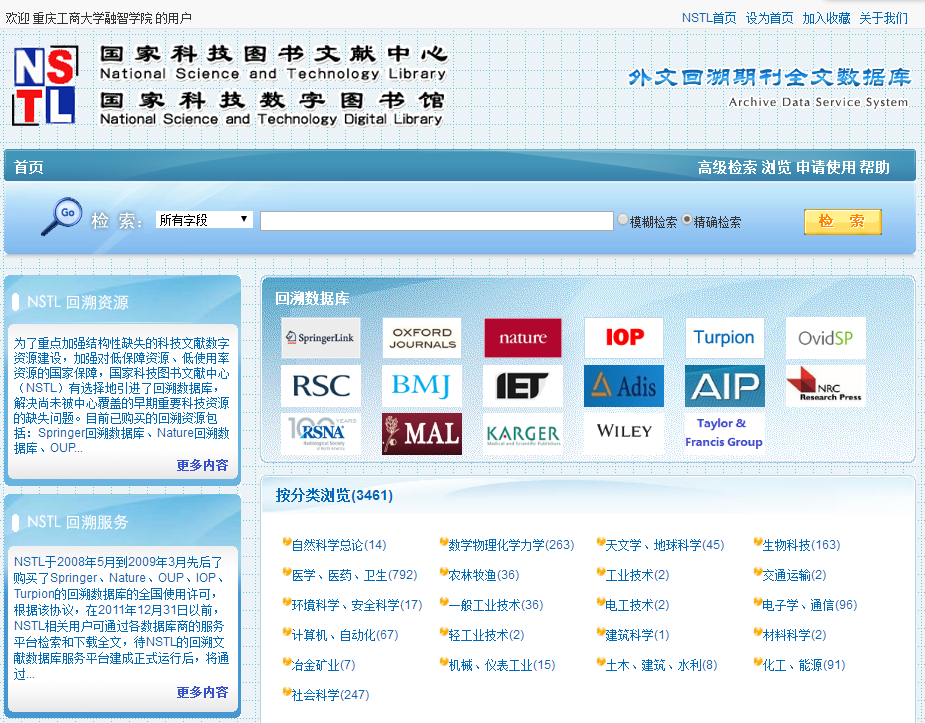Browse category 一般工业技术(36)
Image resolution: width=925 pixels, height=723 pixels.
(496, 605)
